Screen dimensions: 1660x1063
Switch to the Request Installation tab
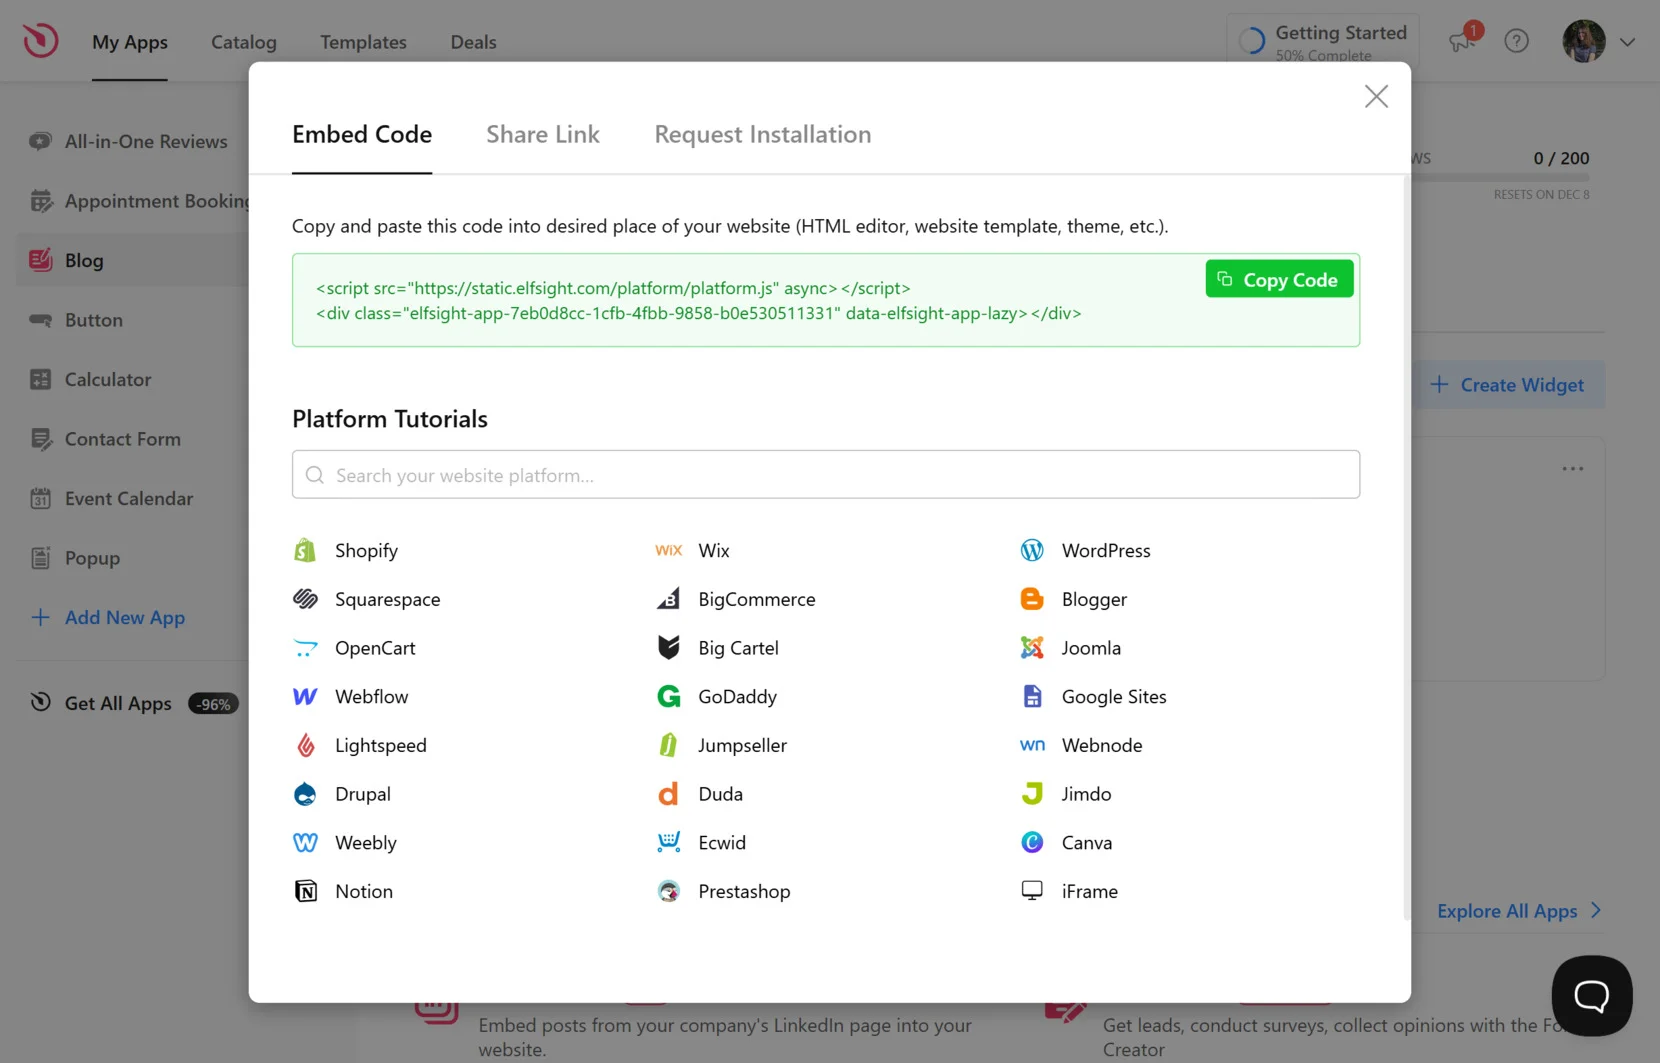(x=762, y=134)
